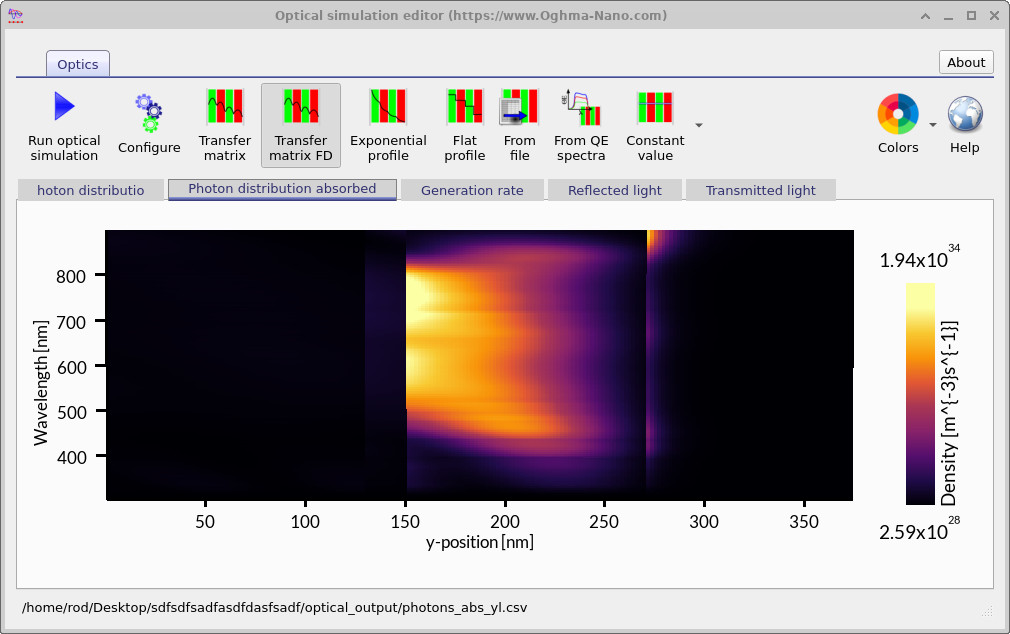1010x634 pixels.
Task: Switch to the Generation rate tab
Action: click(472, 190)
